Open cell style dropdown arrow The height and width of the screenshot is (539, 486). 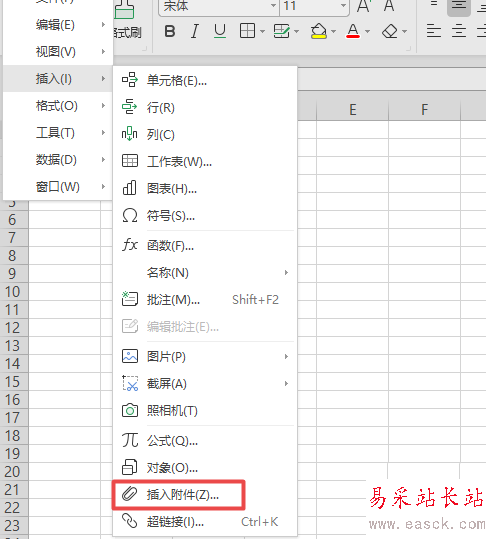click(296, 32)
